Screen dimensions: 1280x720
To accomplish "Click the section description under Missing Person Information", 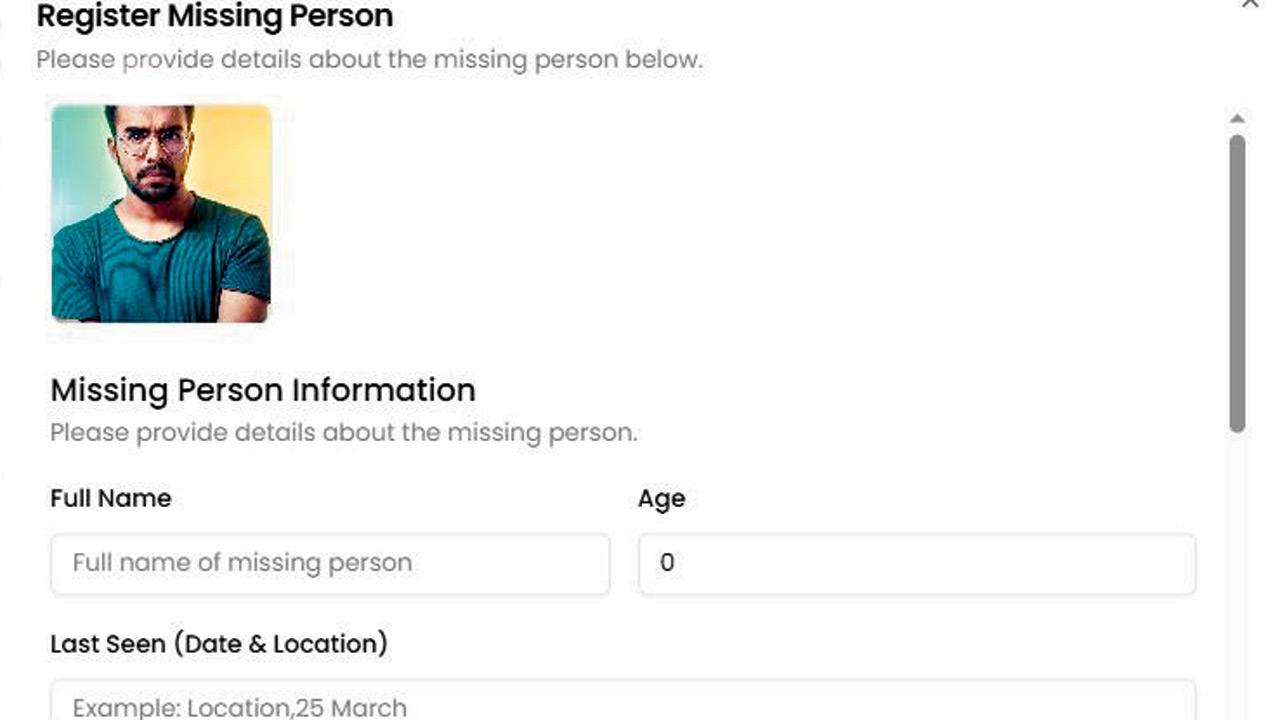I will (344, 433).
